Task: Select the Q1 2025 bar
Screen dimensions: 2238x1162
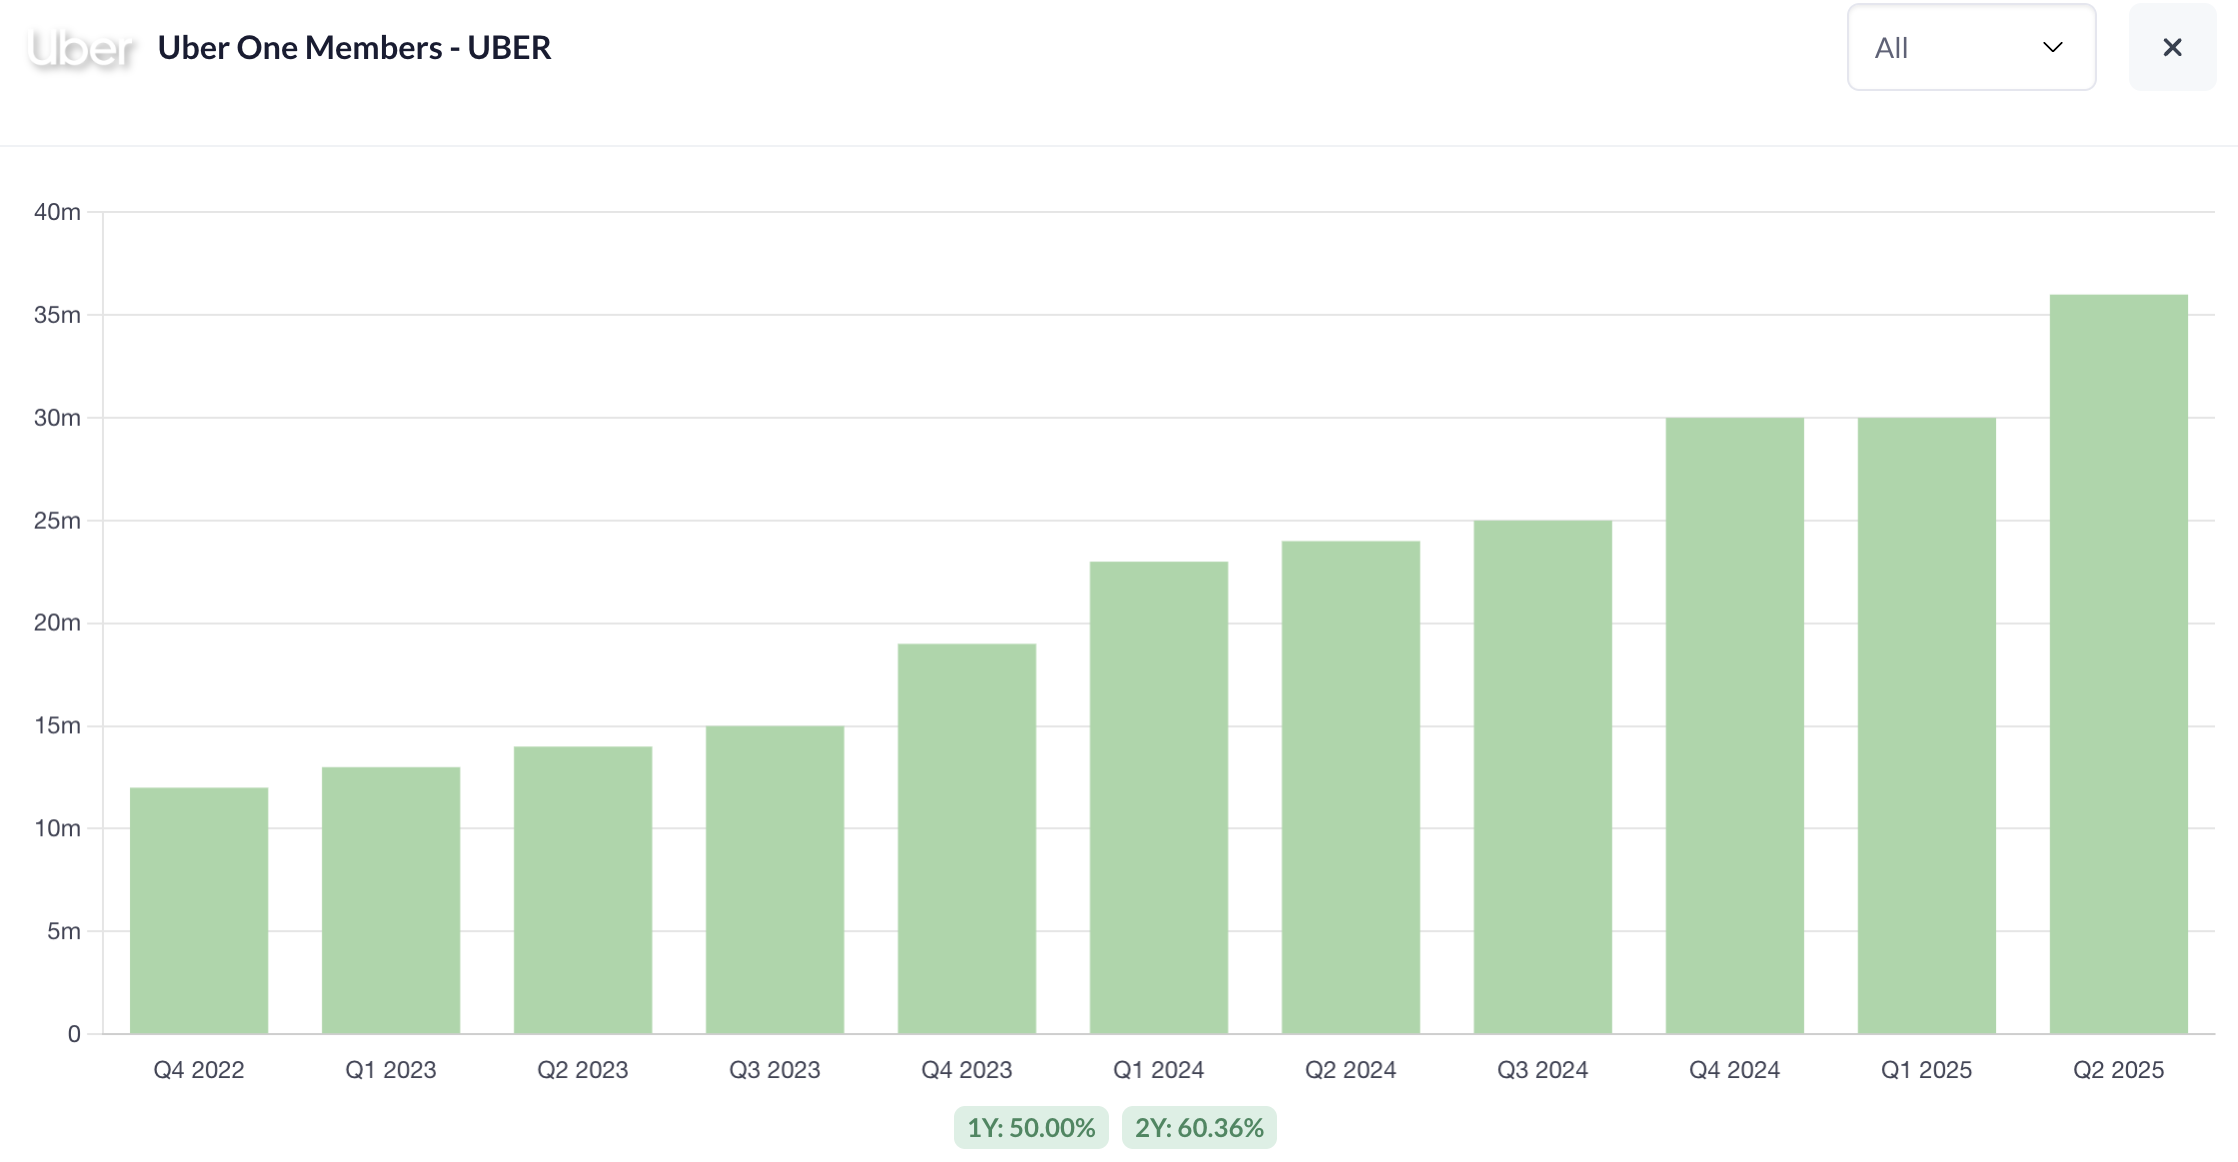Action: 1927,725
